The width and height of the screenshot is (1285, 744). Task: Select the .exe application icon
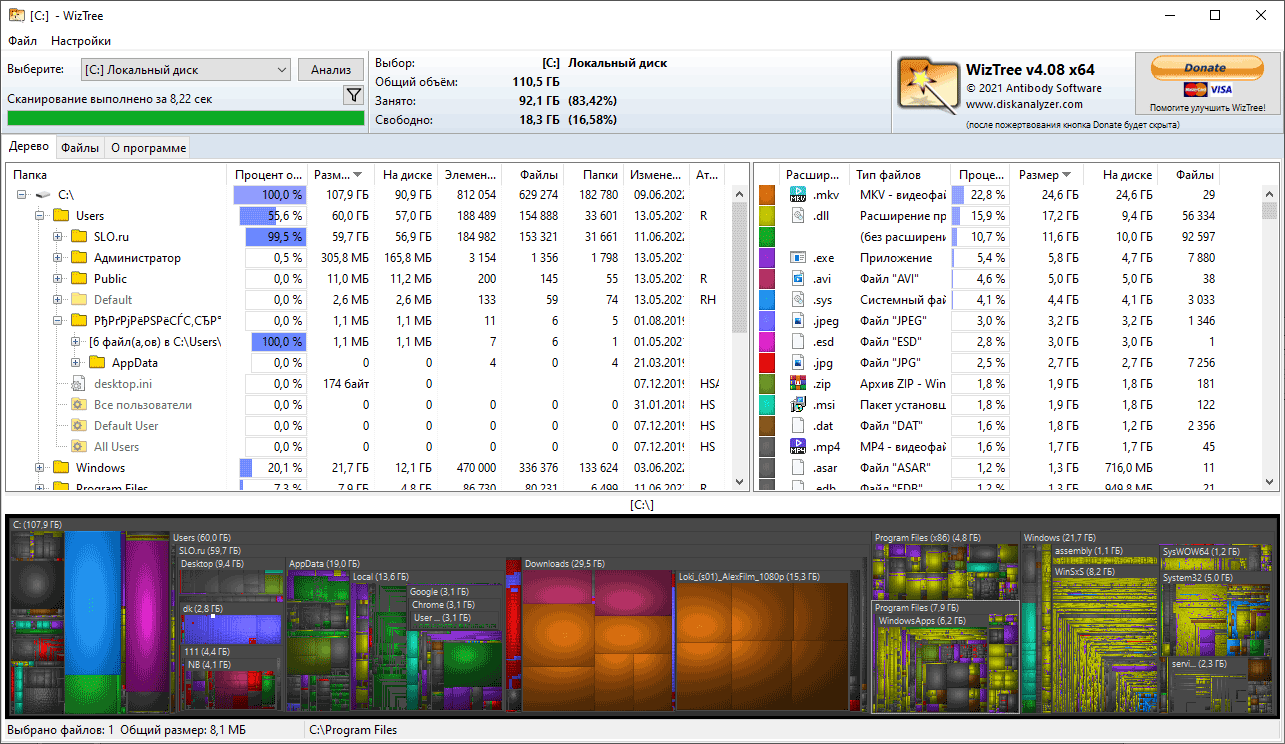798,257
